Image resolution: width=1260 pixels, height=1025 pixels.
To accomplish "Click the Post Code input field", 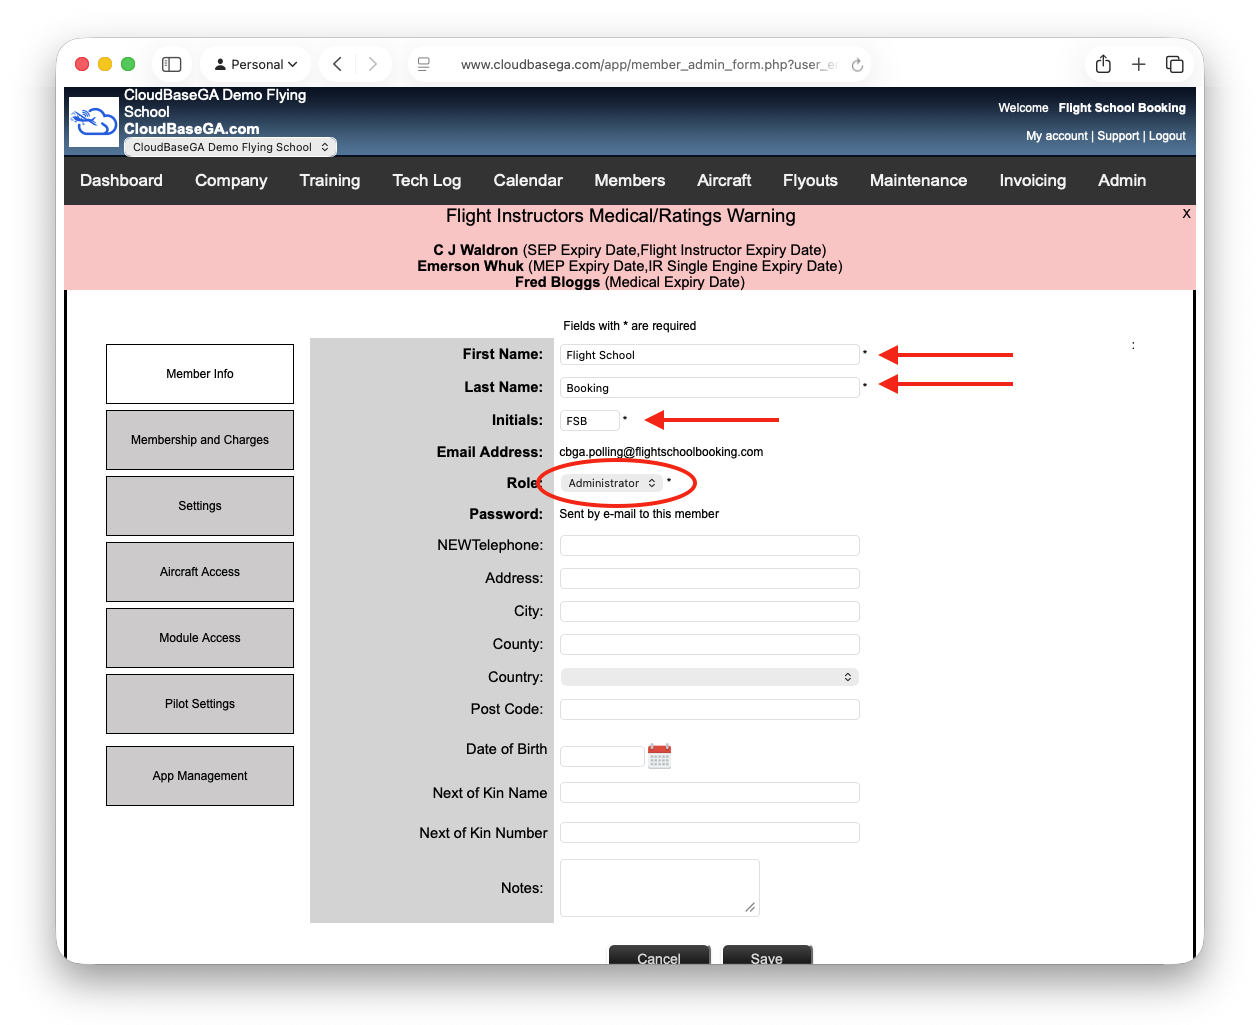I will tap(710, 709).
